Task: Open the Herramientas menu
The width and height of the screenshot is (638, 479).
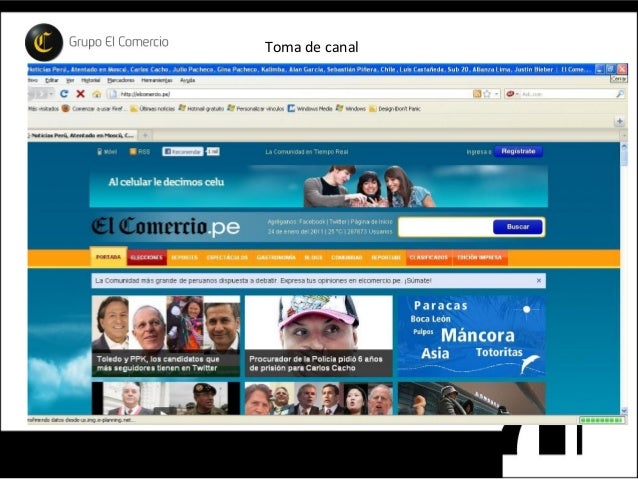Action: [x=157, y=80]
